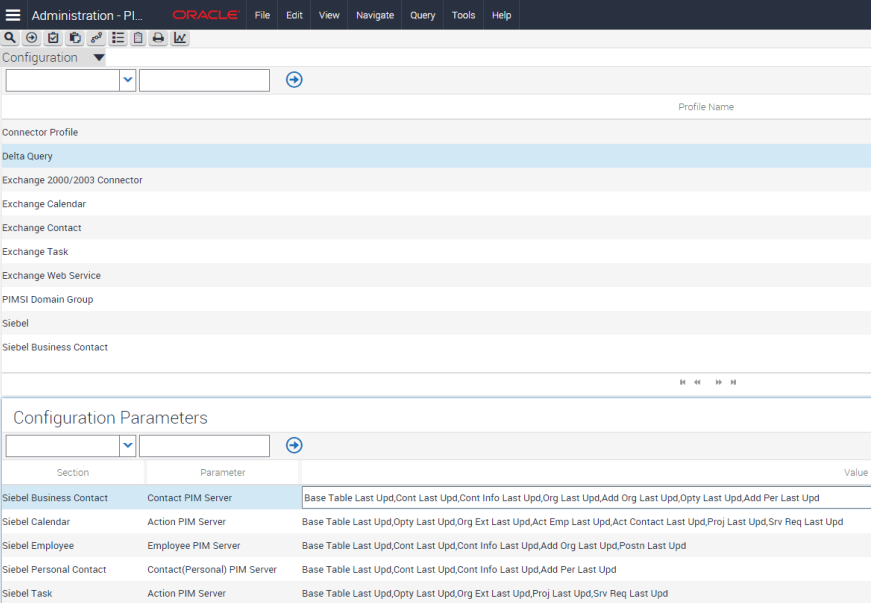Click the circled arrow toolbar icon

pos(32,38)
